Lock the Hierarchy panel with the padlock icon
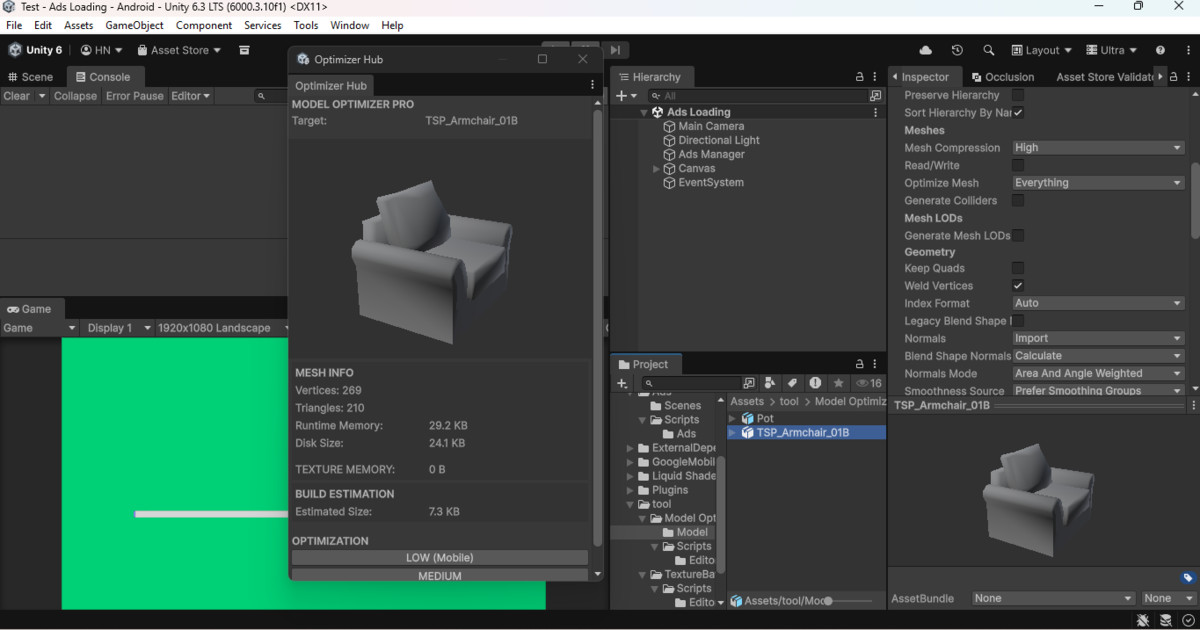Viewport: 1200px width, 630px height. pos(859,77)
